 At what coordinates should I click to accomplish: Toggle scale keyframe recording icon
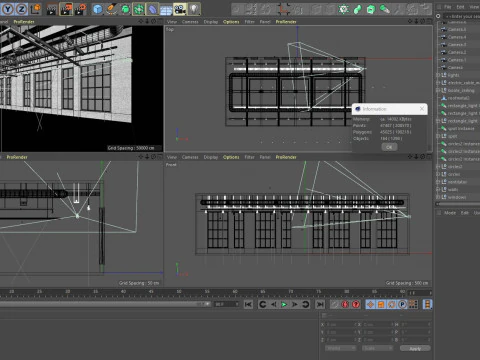pyautogui.click(x=381, y=304)
